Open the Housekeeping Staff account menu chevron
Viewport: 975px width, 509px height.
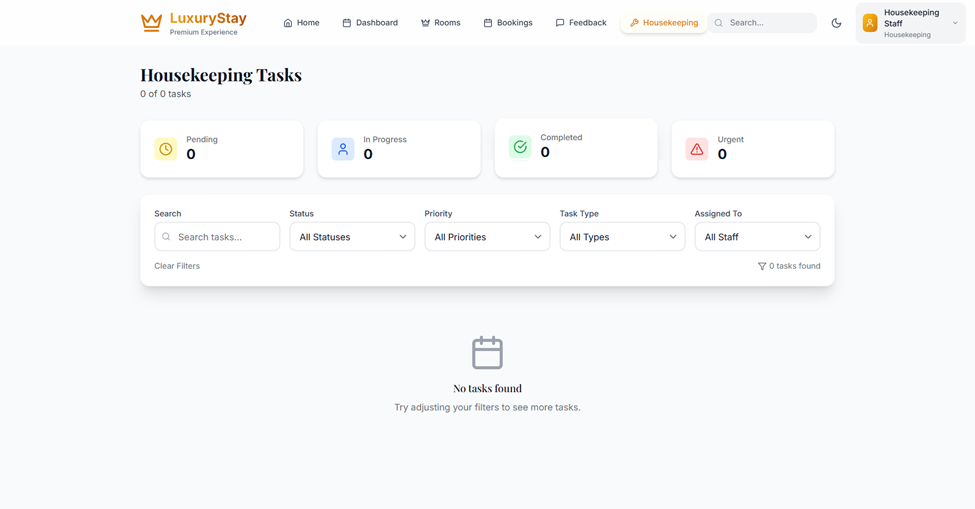955,23
